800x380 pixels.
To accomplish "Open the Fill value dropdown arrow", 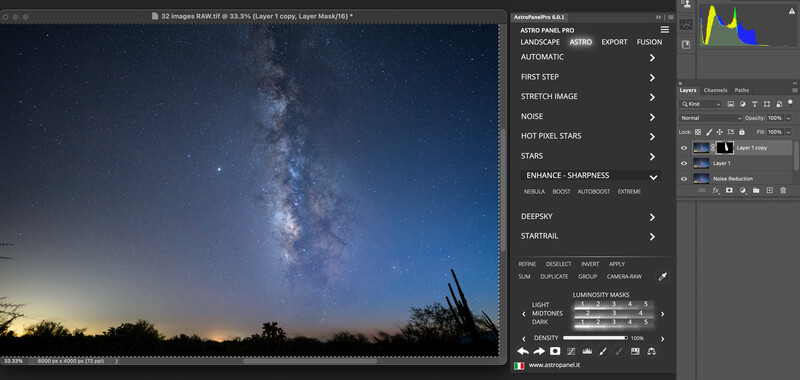I will (788, 132).
